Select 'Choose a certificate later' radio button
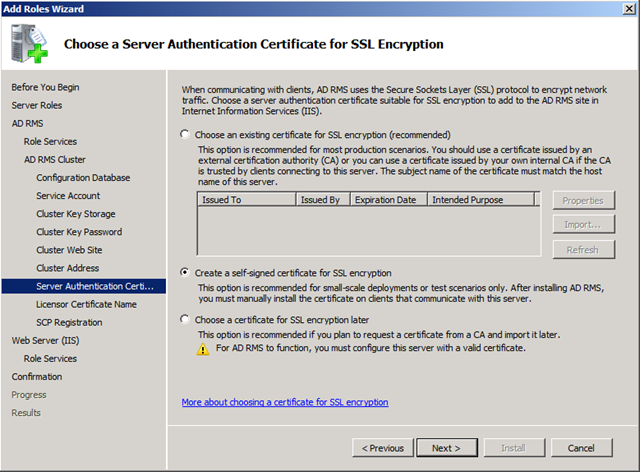Screen dimensions: 640x472 (185, 319)
